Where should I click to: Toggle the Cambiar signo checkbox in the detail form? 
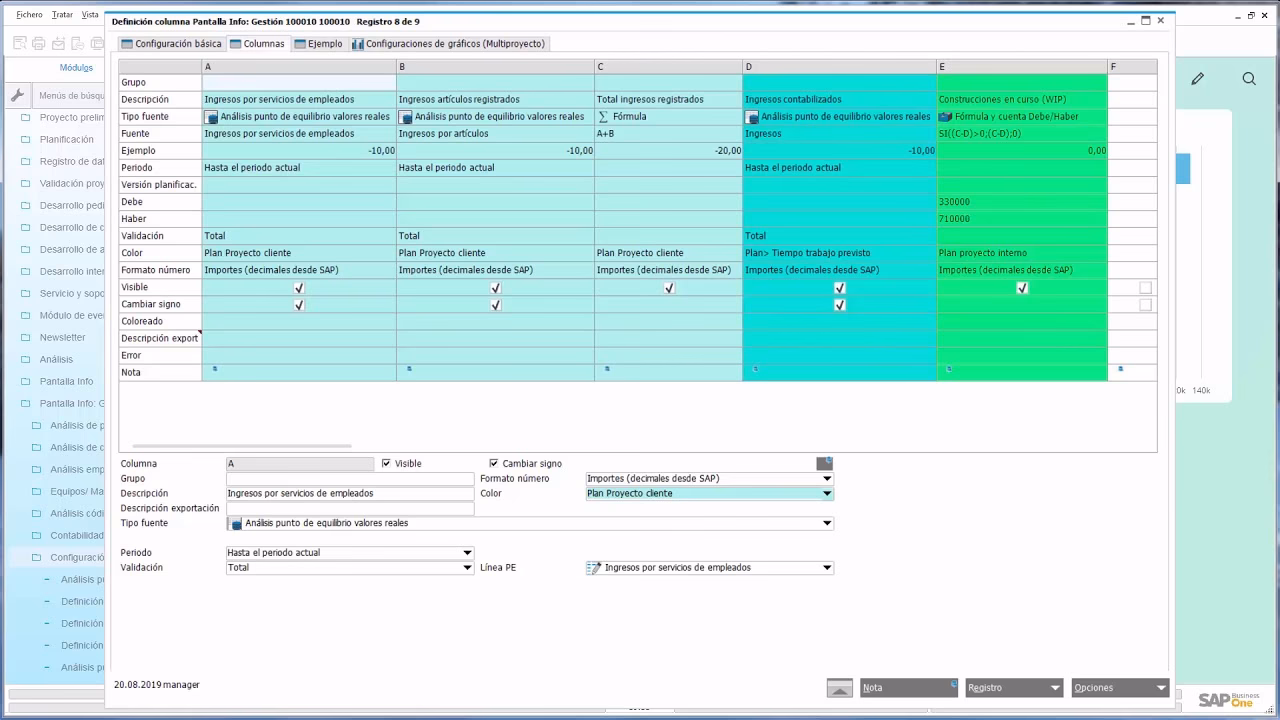[494, 464]
